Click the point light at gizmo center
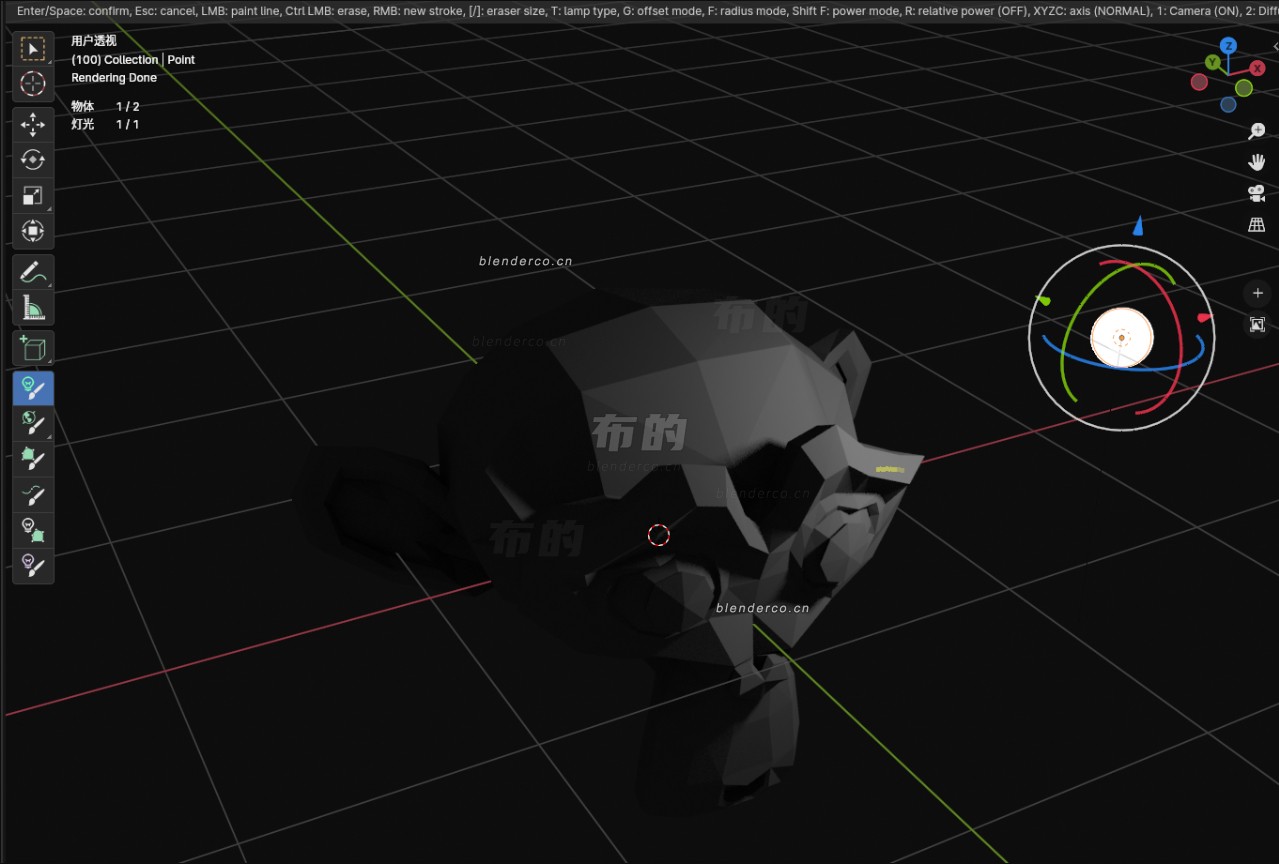This screenshot has height=864, width=1279. [1122, 338]
